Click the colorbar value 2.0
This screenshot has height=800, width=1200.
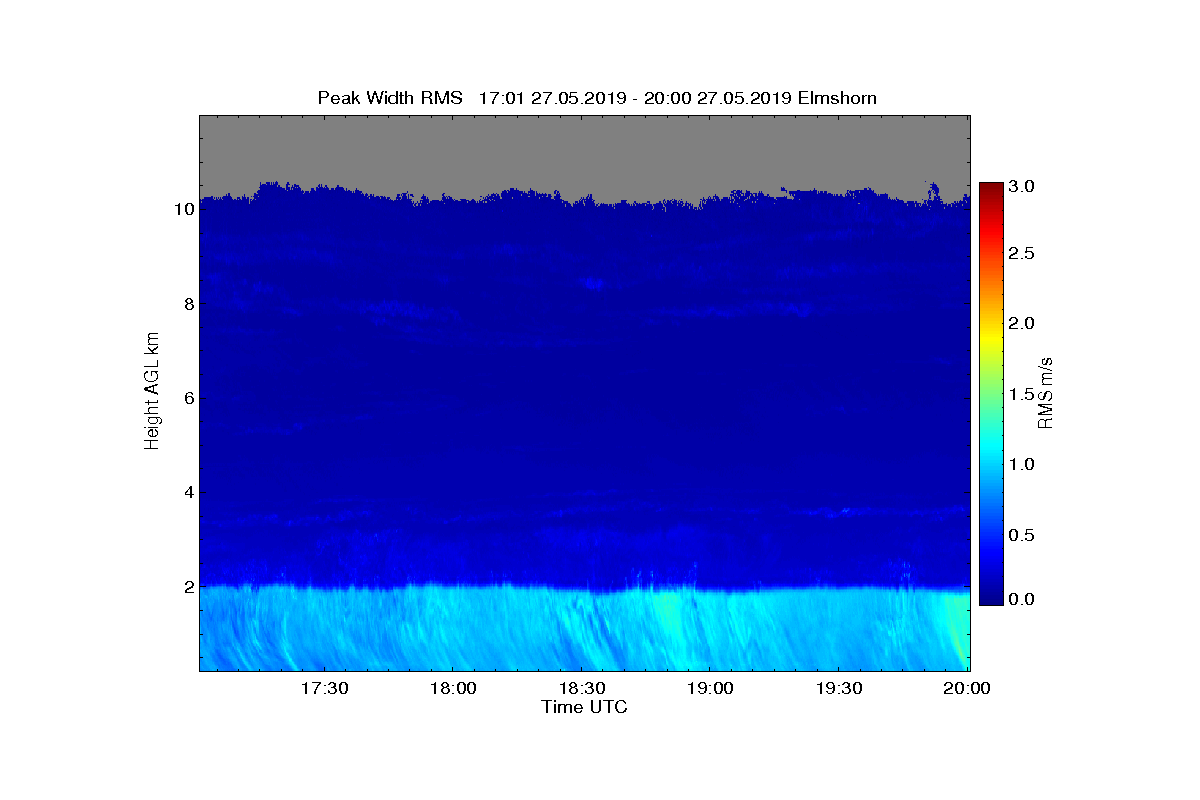click(x=1022, y=323)
